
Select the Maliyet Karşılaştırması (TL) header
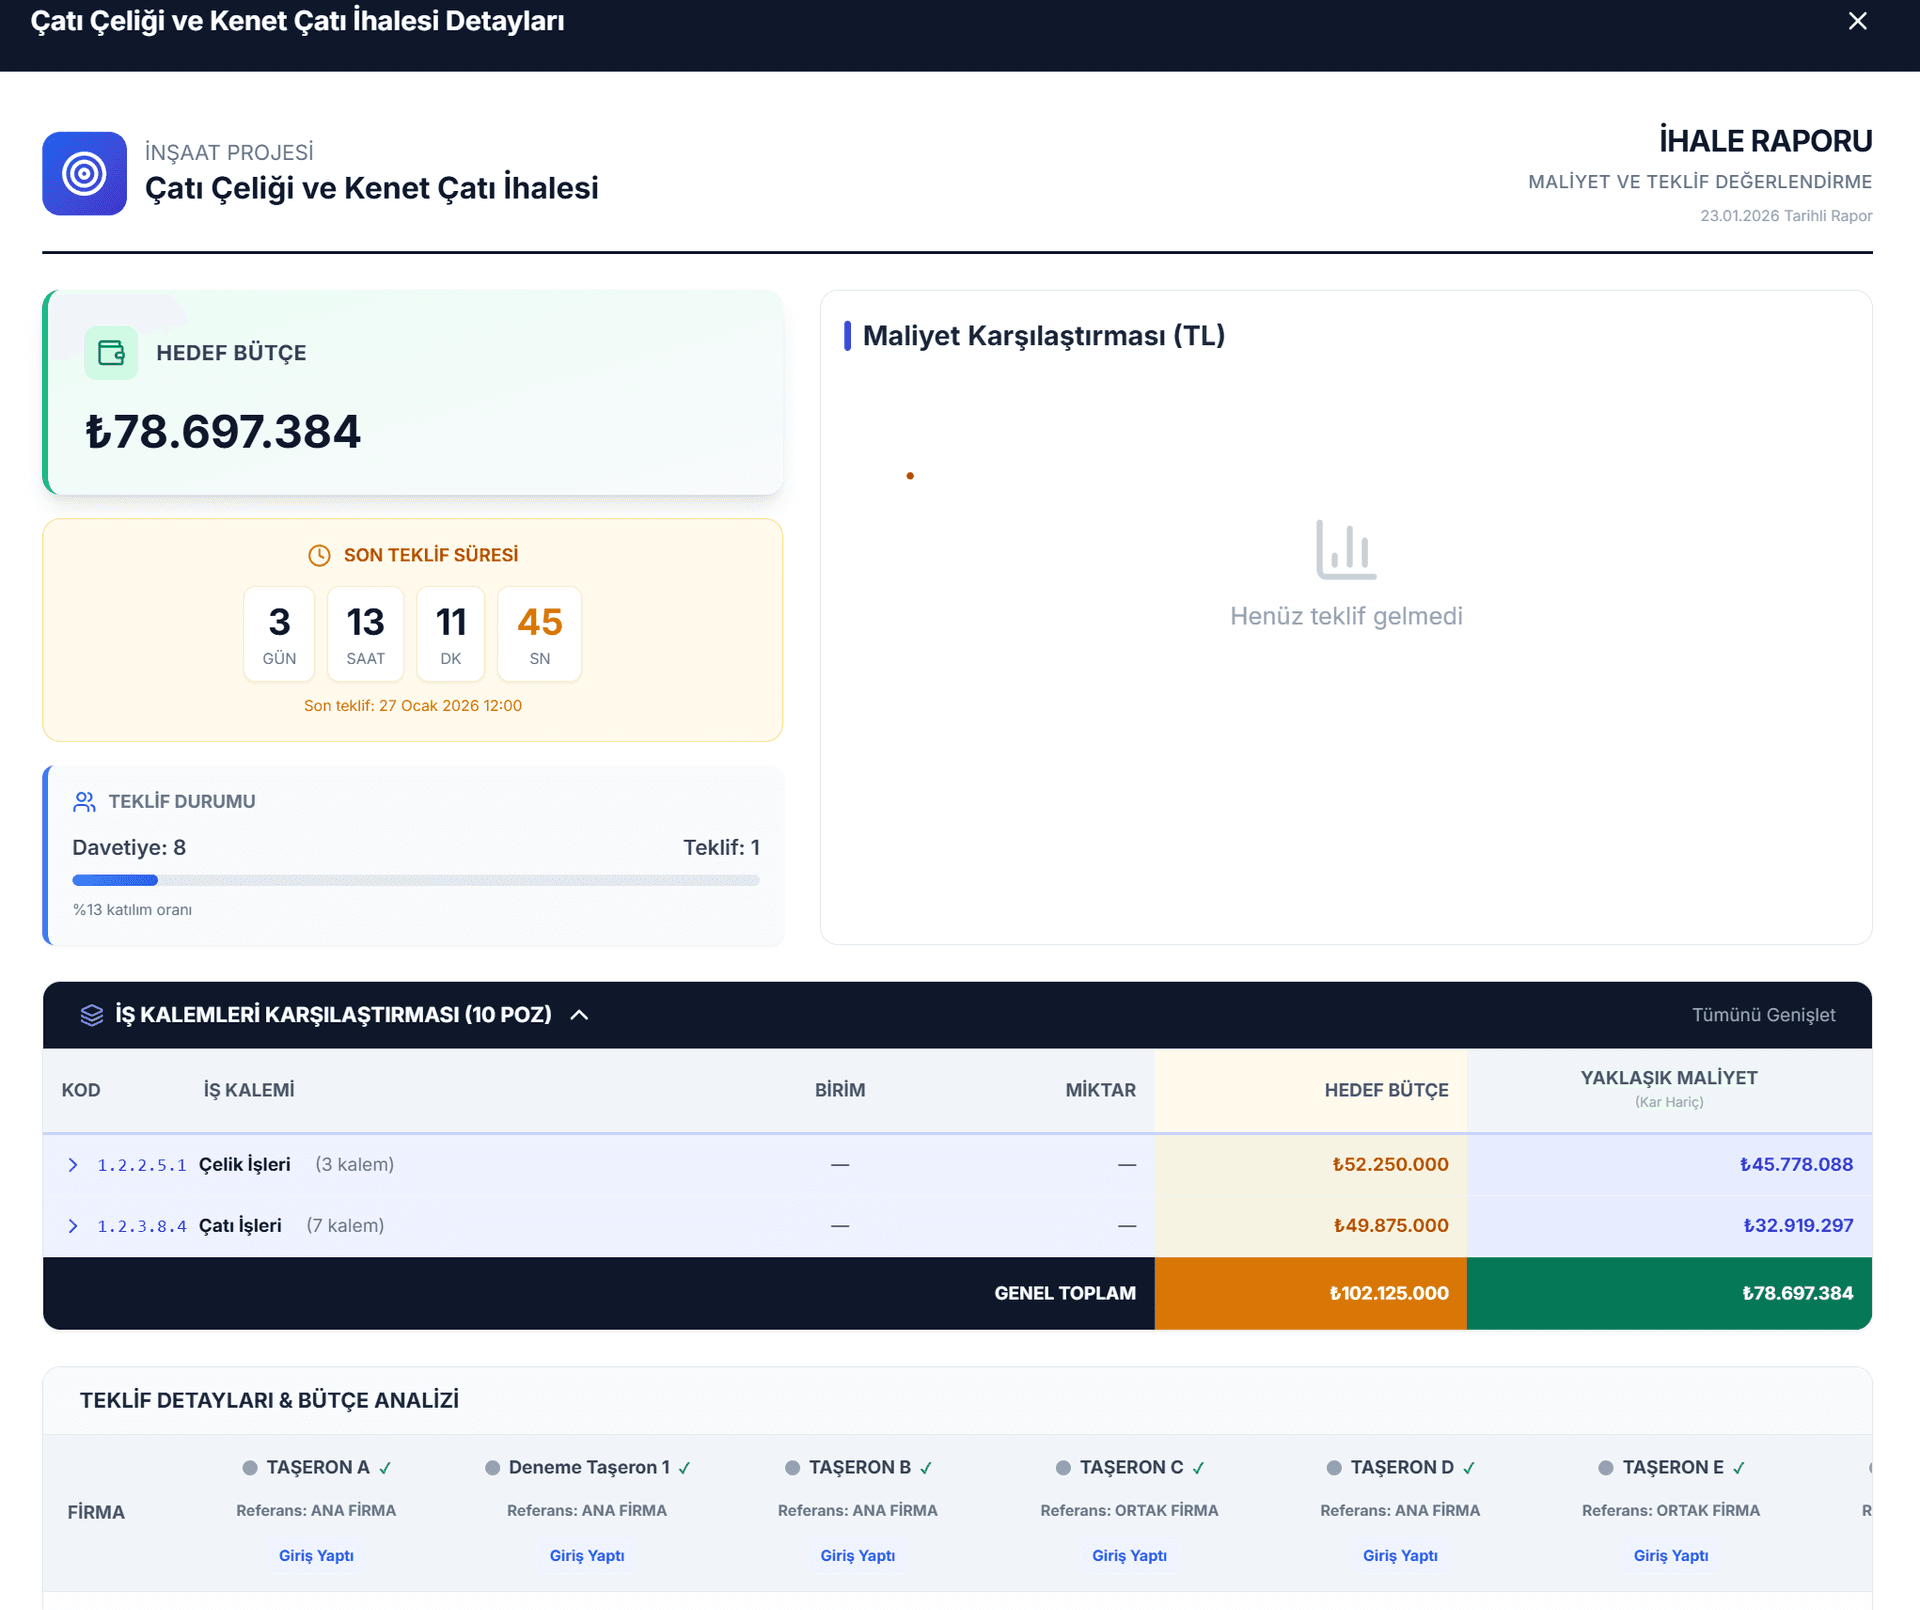[x=1044, y=337]
